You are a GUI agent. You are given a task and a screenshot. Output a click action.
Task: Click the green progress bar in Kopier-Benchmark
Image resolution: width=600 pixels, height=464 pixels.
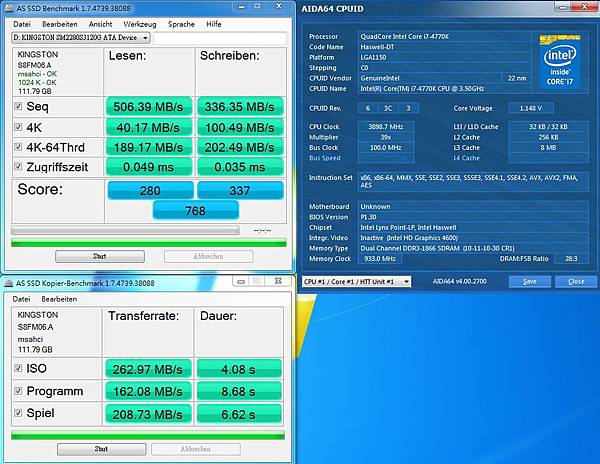pos(148,436)
